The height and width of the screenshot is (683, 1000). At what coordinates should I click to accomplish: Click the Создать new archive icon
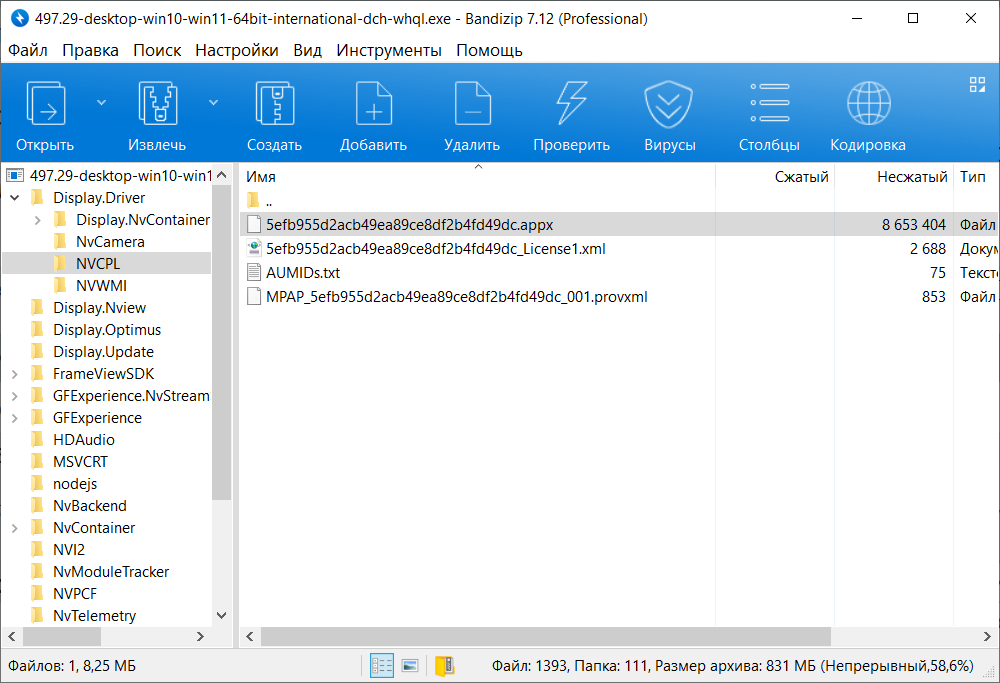tap(274, 103)
